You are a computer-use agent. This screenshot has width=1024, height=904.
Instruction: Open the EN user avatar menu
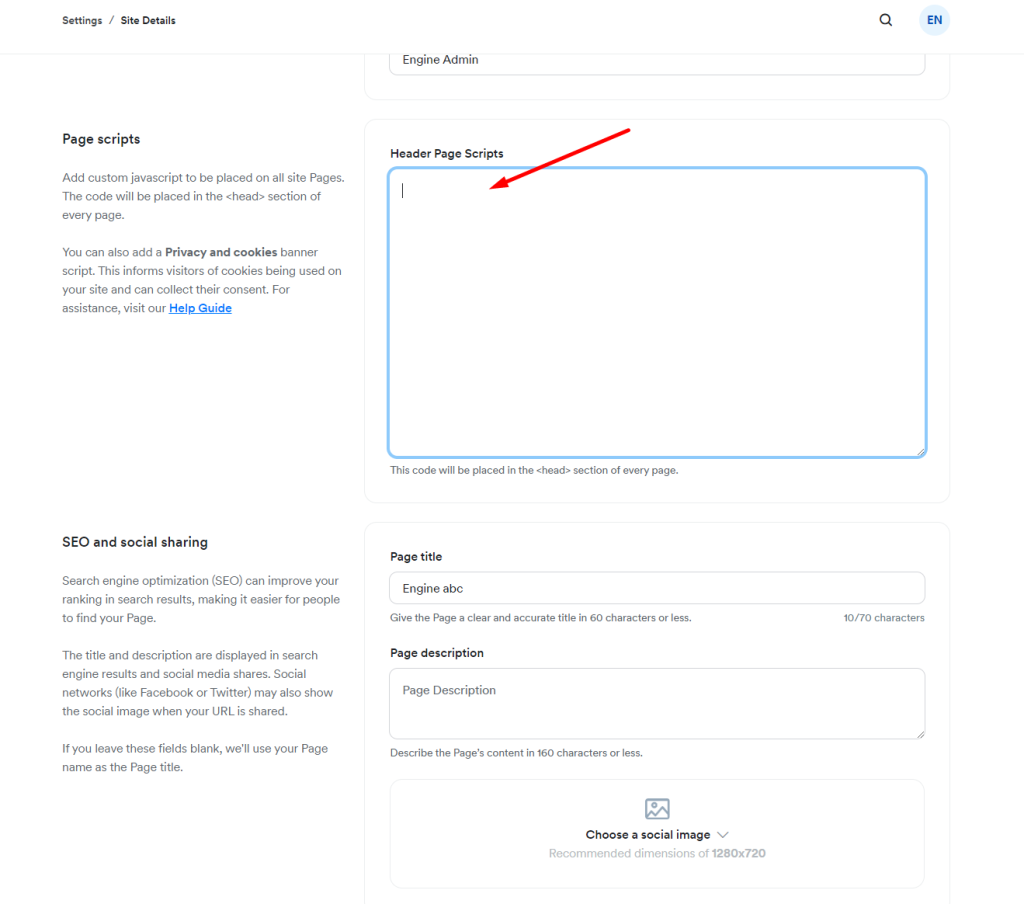tap(934, 20)
